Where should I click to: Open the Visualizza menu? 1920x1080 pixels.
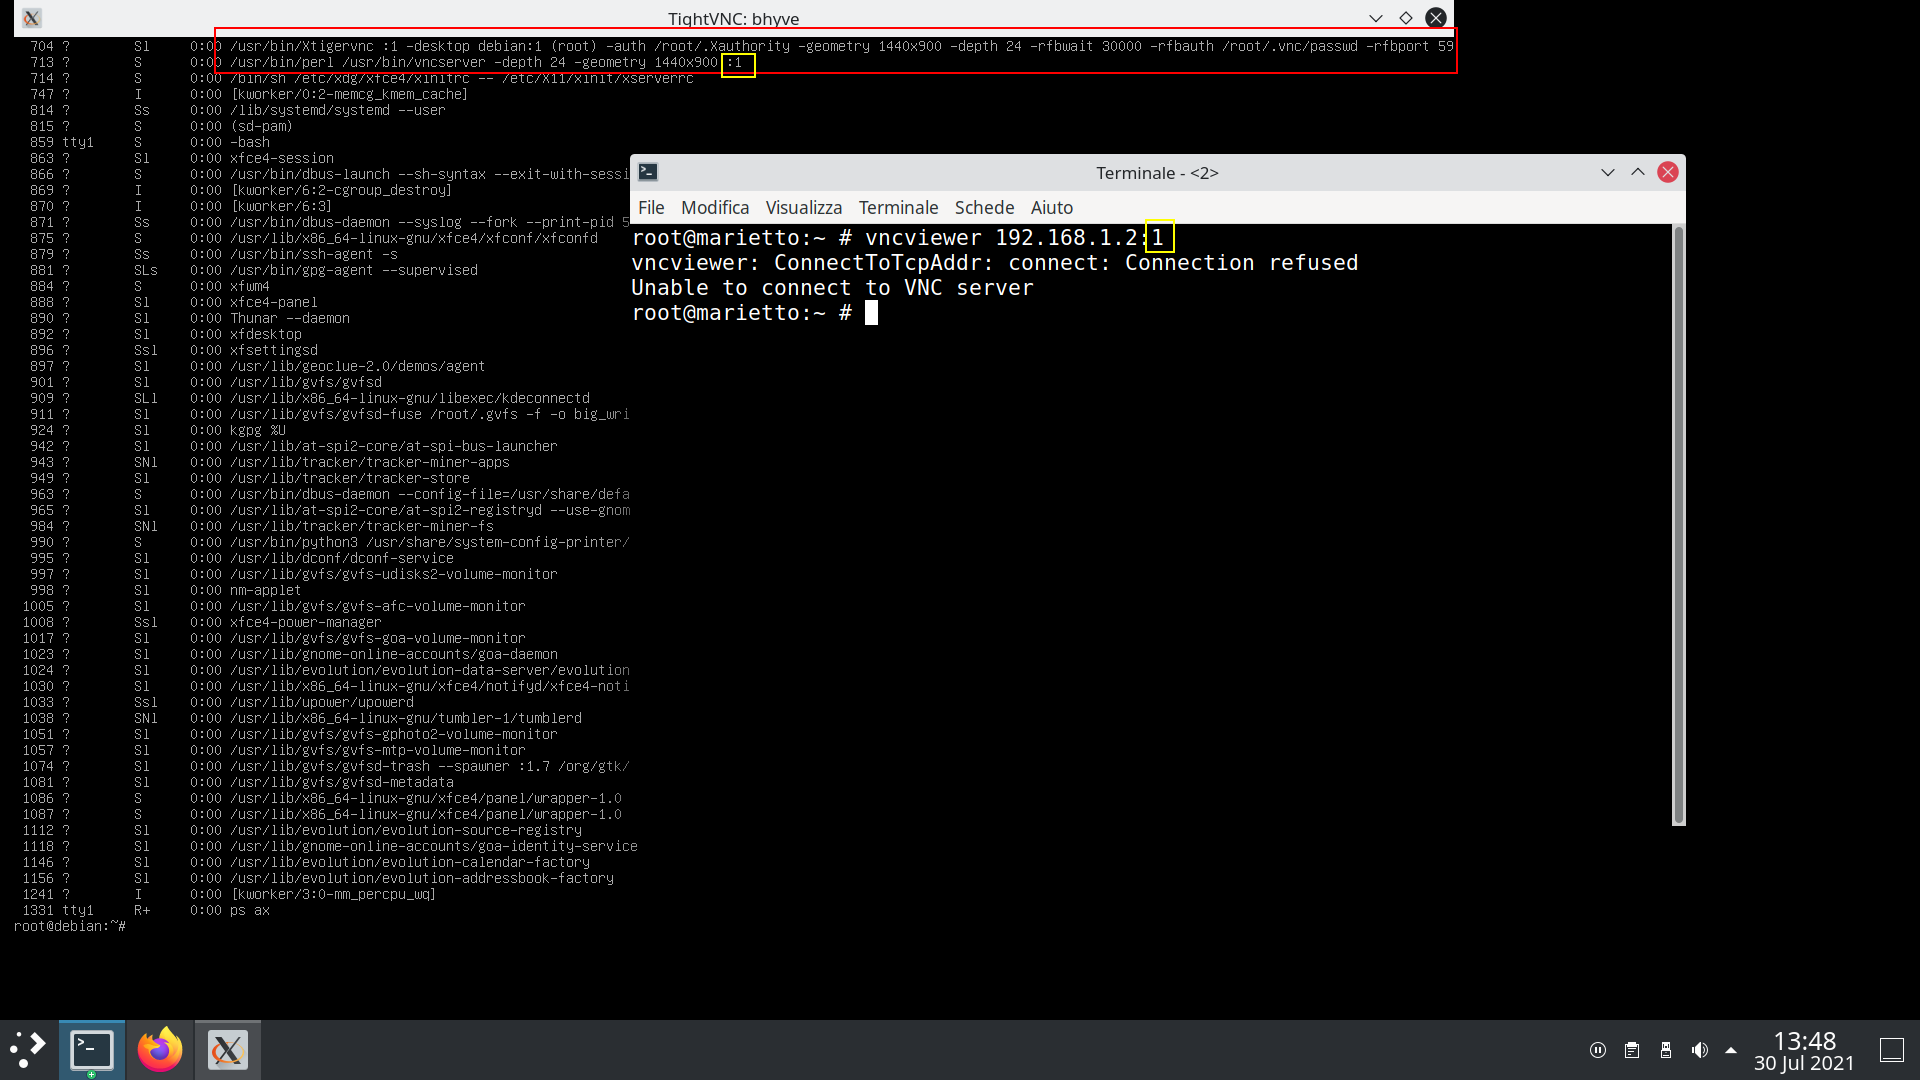(x=804, y=207)
